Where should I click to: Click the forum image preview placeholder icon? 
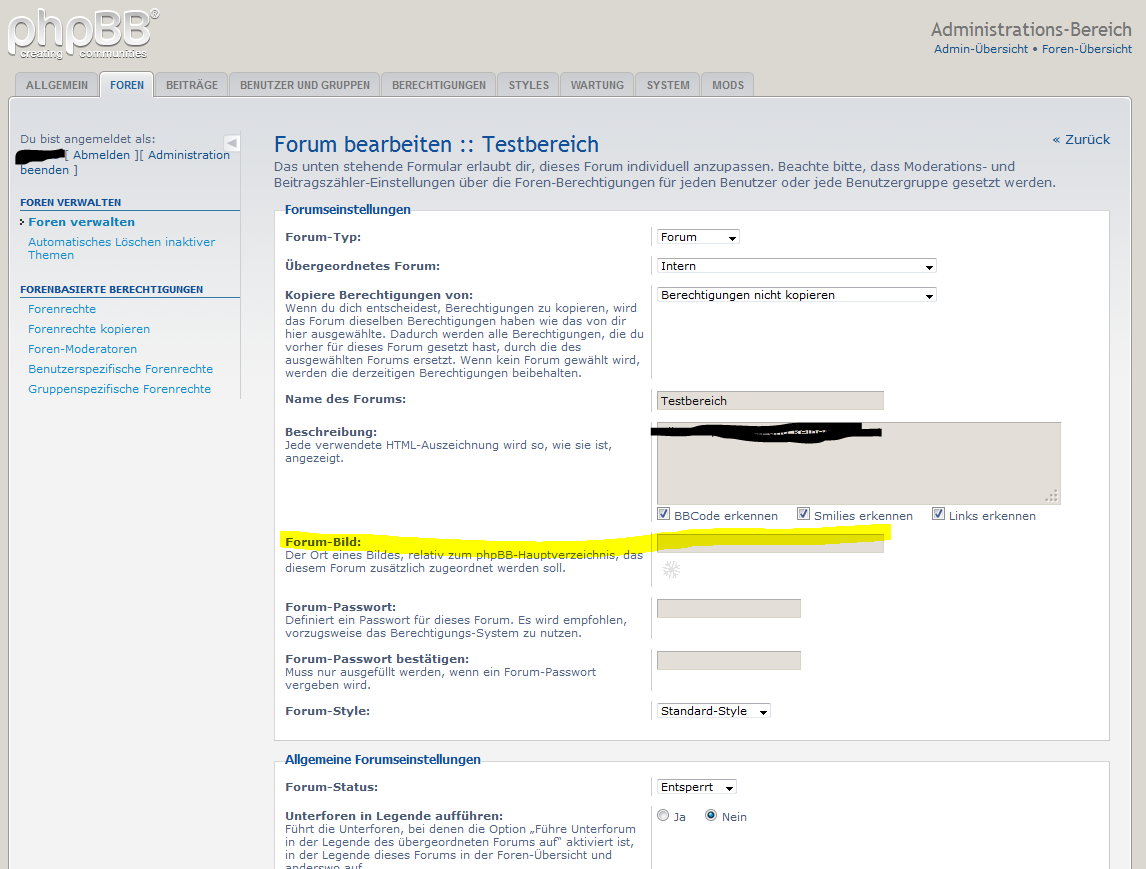(x=672, y=570)
